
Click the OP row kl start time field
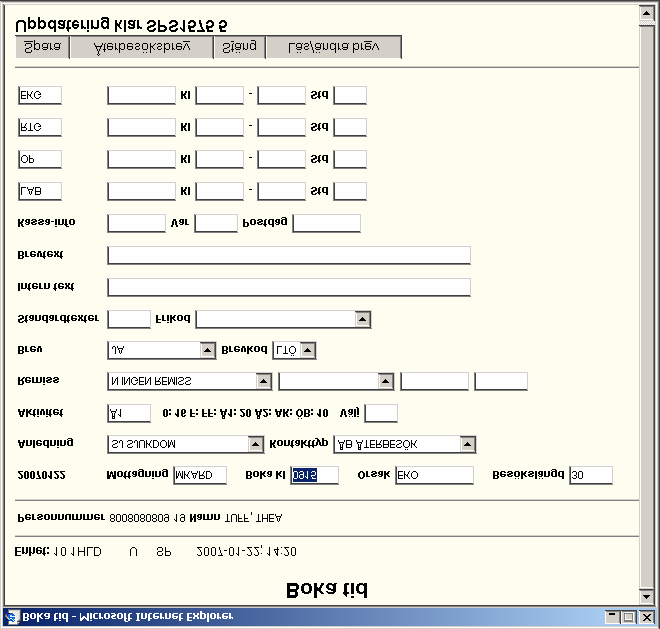point(220,159)
